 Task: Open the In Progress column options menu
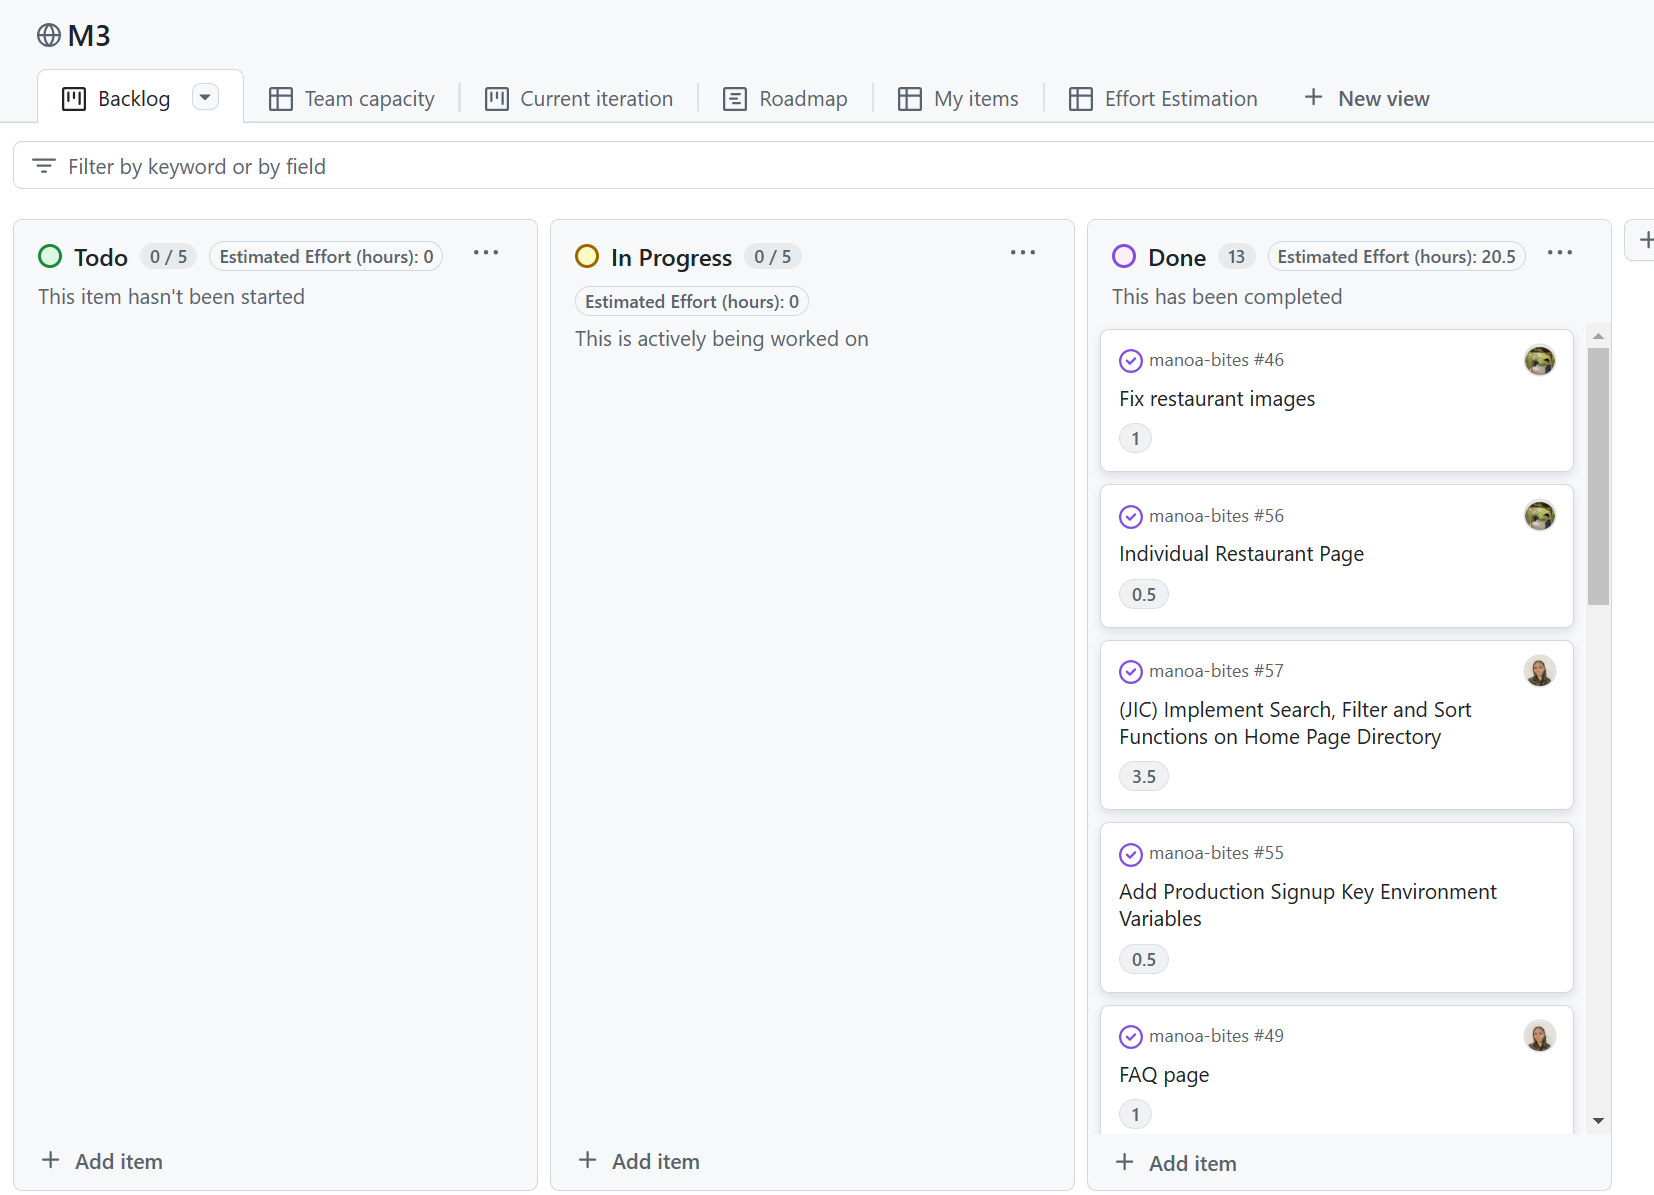(x=1023, y=253)
